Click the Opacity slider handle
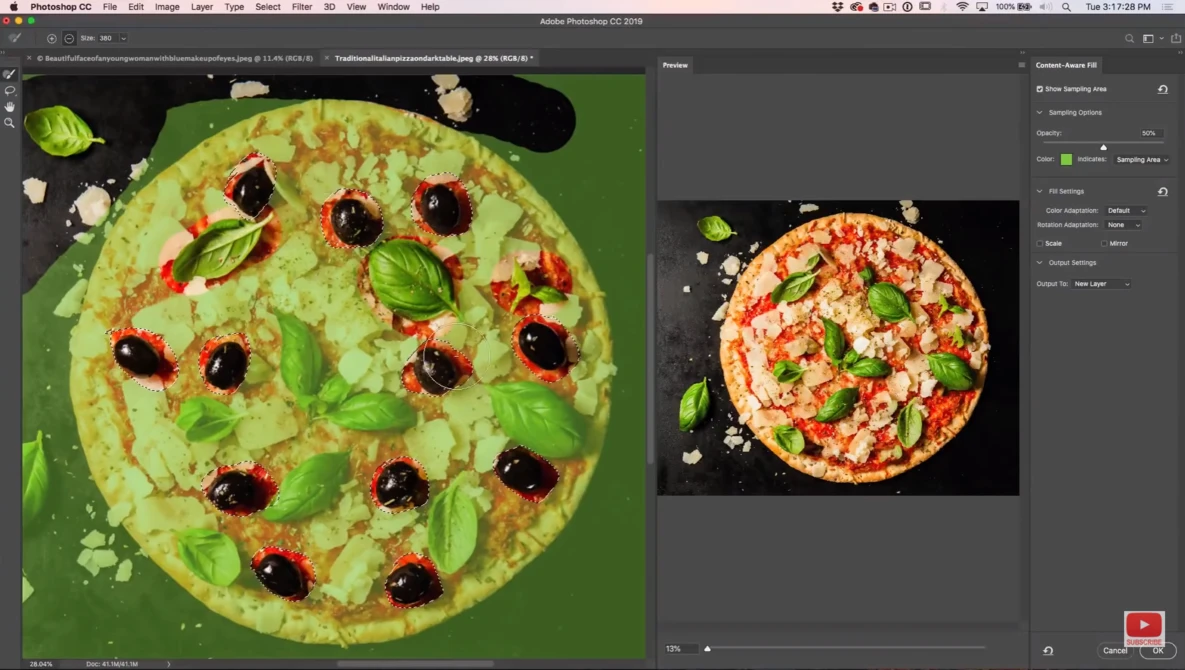1185x670 pixels. pos(1103,147)
